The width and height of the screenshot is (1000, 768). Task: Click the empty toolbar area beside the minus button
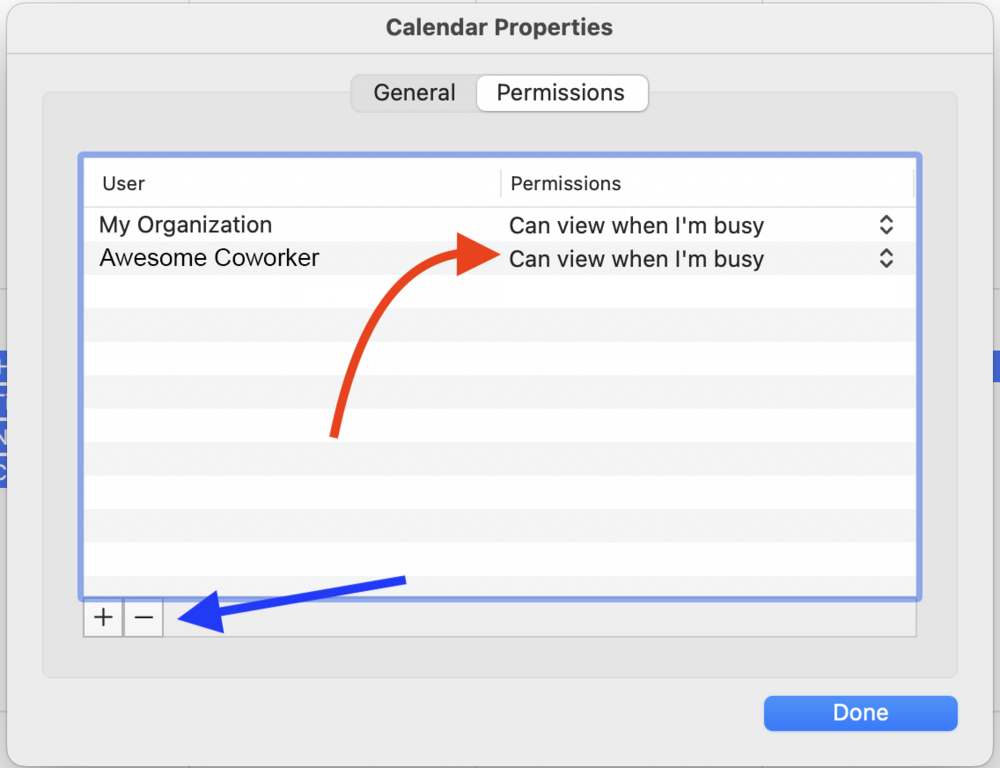[540, 618]
